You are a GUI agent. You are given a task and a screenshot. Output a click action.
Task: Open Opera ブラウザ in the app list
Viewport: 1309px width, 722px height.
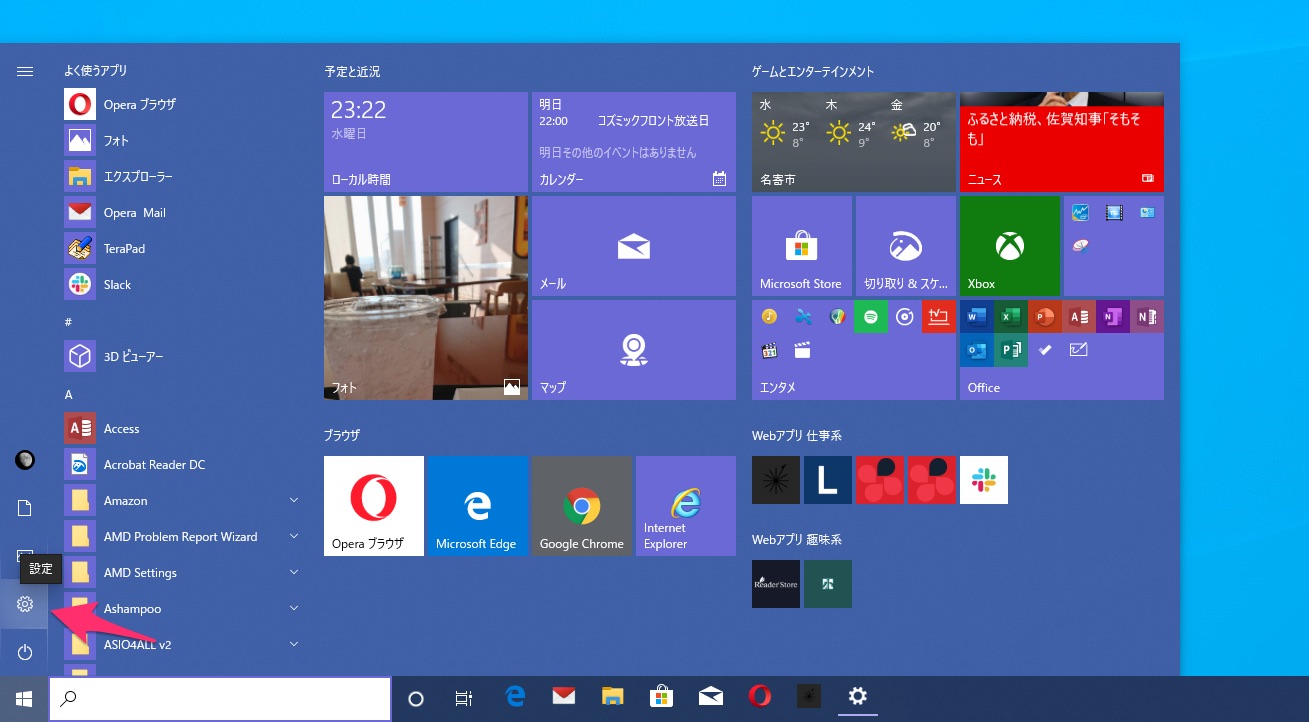180,104
